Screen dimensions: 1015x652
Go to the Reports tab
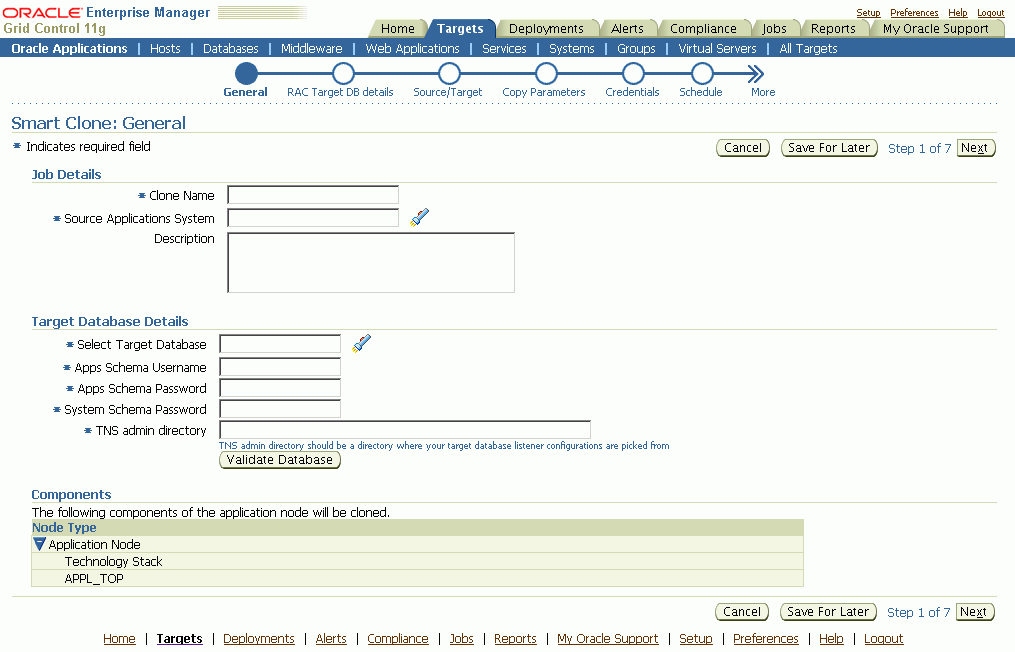(x=833, y=28)
